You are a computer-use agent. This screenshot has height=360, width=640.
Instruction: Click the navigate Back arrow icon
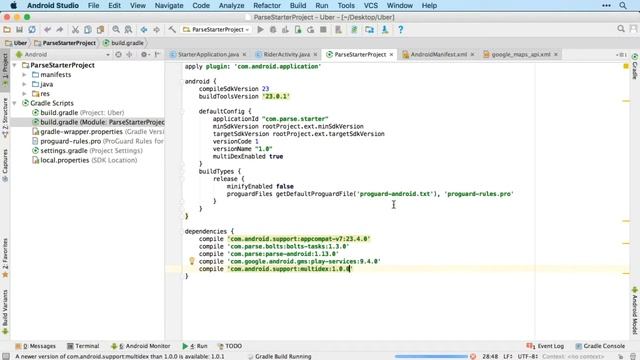click(x=144, y=29)
